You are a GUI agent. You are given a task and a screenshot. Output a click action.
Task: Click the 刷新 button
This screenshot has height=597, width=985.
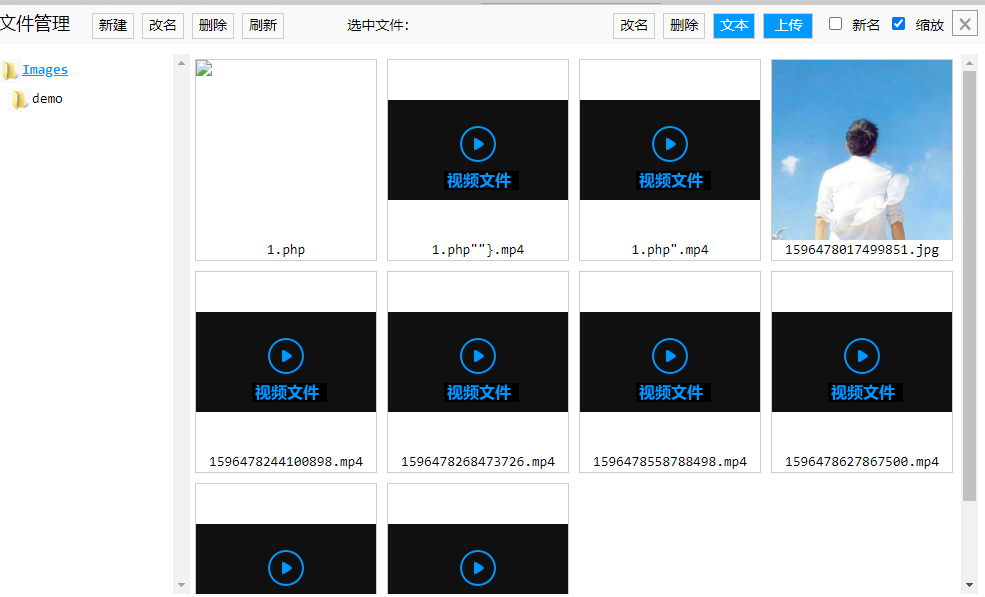tap(263, 26)
